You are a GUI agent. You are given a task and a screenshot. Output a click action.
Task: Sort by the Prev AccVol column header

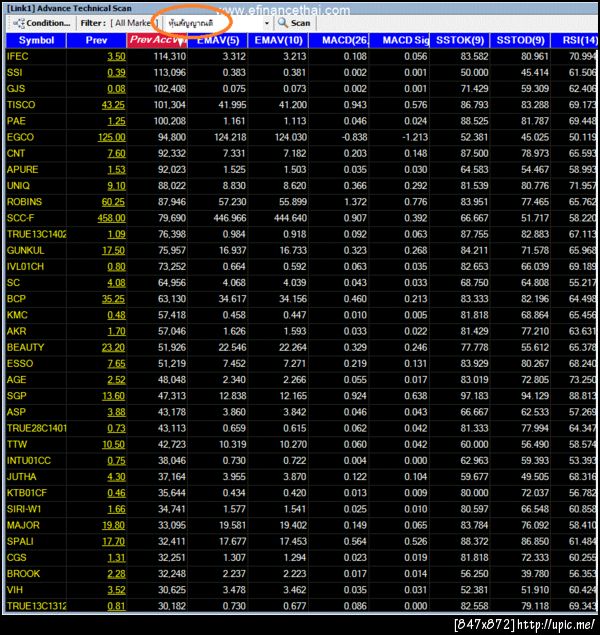[x=157, y=40]
